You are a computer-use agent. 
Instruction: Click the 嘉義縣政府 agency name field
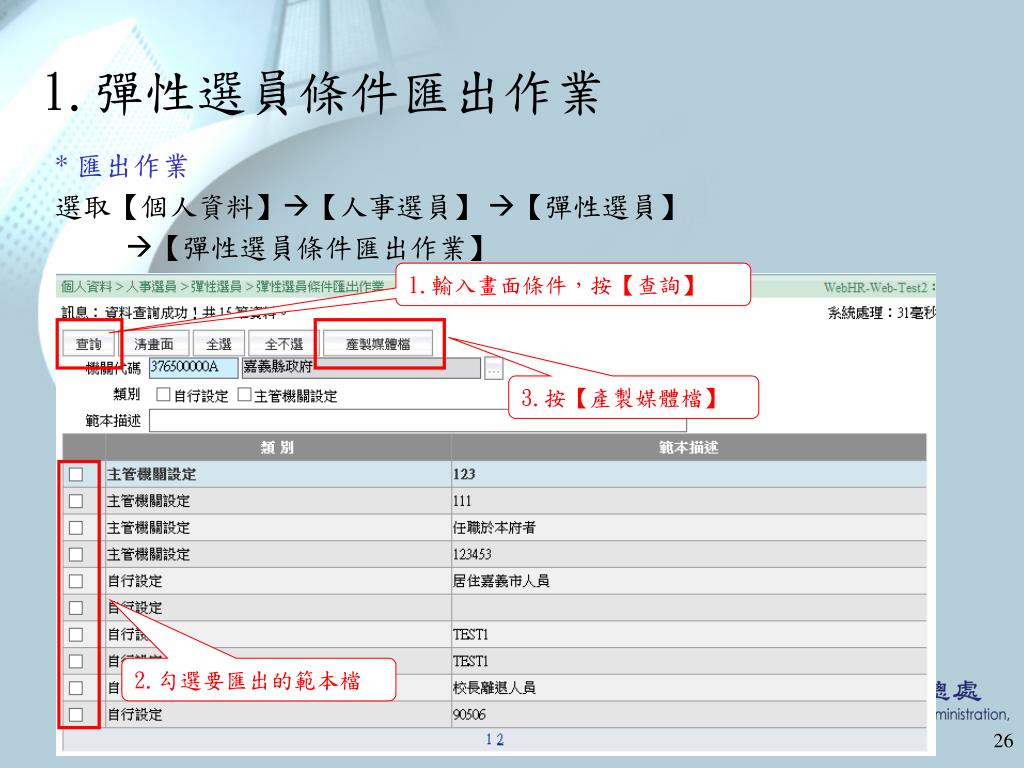[x=360, y=367]
